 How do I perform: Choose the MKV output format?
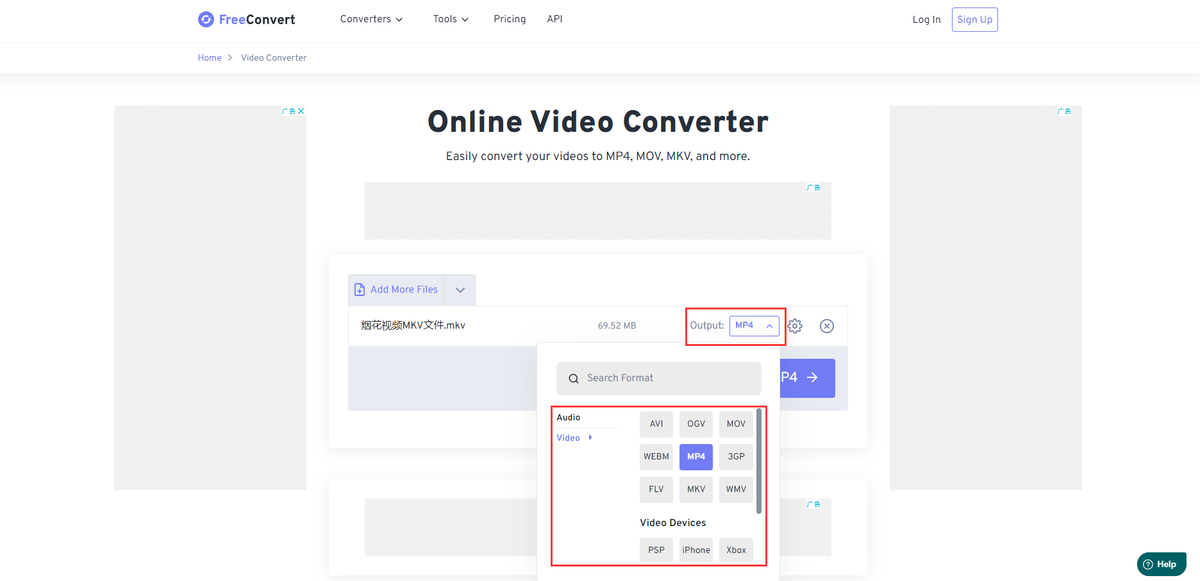click(x=696, y=490)
